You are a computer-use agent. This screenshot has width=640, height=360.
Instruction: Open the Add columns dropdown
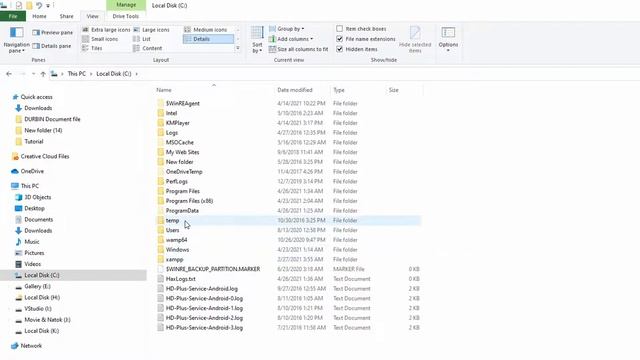coord(291,39)
